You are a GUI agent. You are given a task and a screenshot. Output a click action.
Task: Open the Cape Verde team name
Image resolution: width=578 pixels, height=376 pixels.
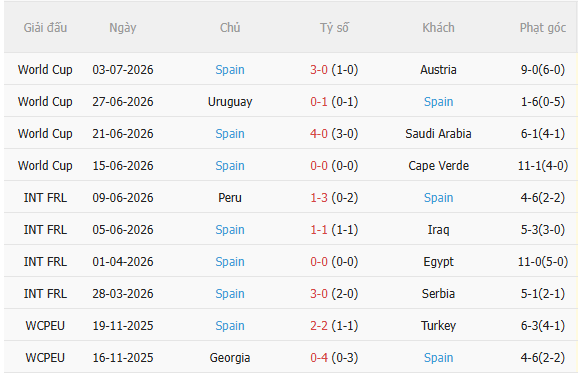438,166
